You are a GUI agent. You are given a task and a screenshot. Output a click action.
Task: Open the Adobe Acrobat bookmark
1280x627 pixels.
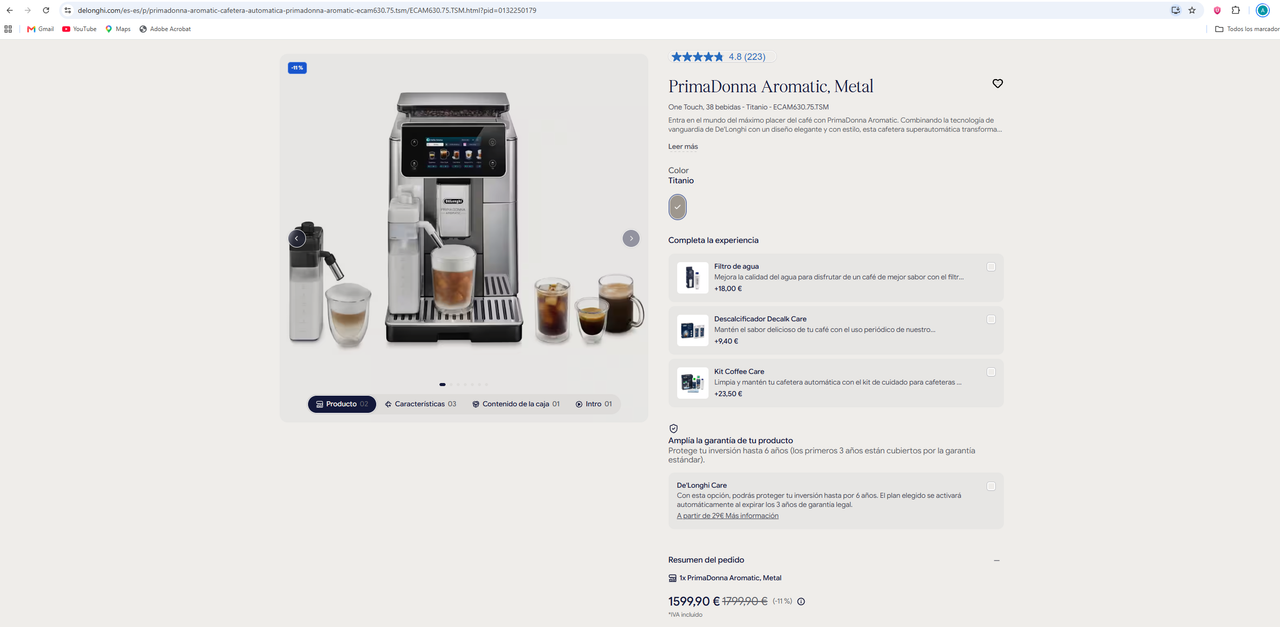165,29
